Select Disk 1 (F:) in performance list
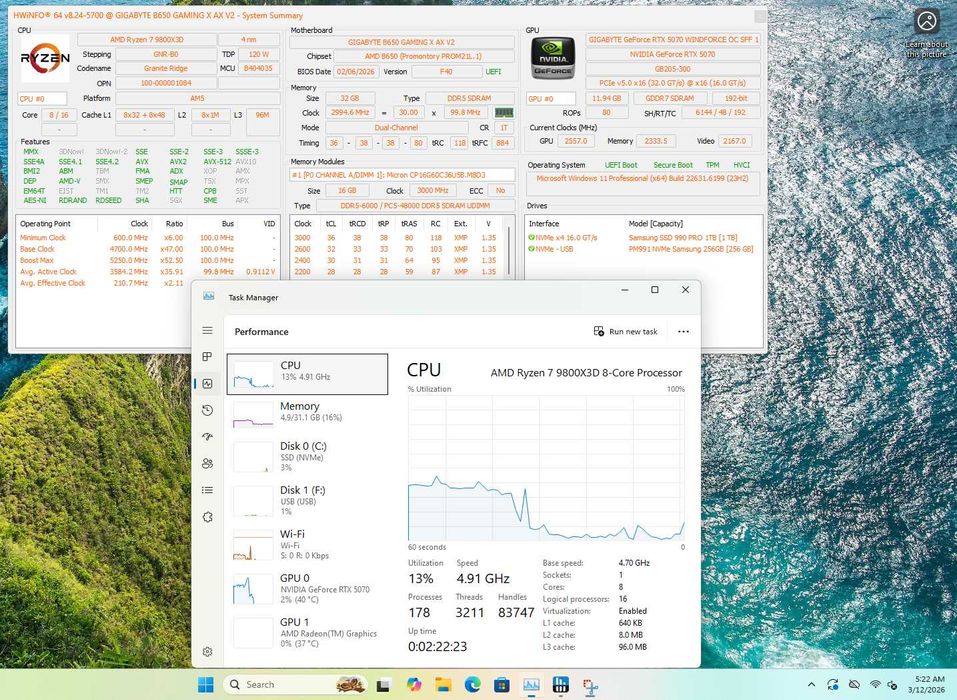Screen dimensions: 957x700 (x=307, y=500)
